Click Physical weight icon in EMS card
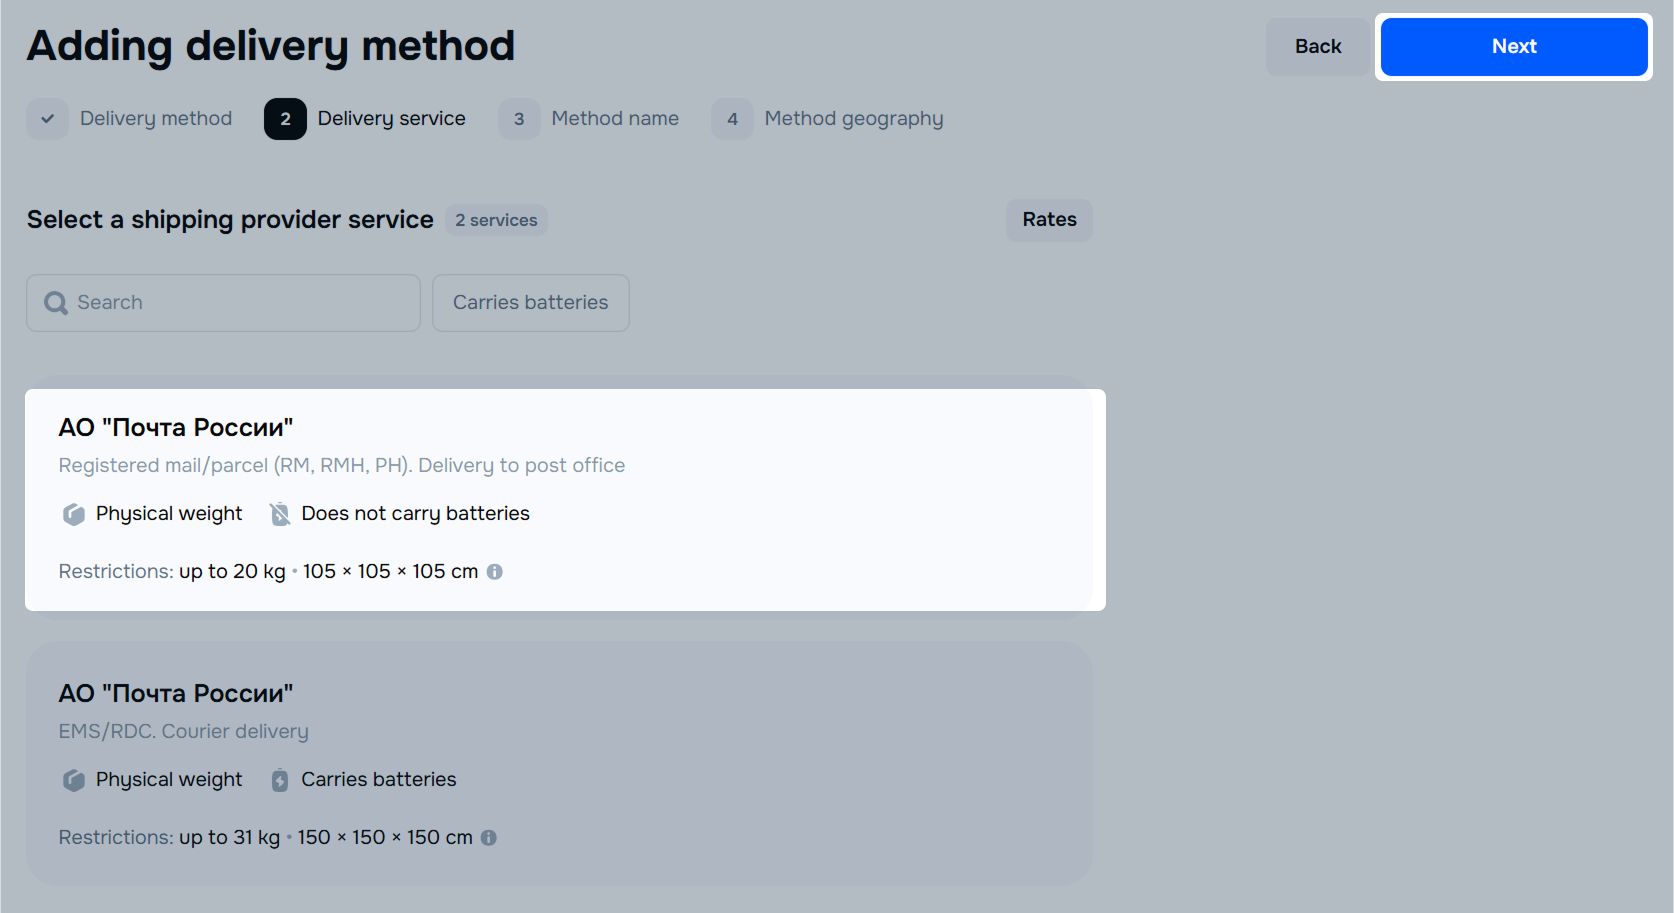This screenshot has height=913, width=1674. 74,780
